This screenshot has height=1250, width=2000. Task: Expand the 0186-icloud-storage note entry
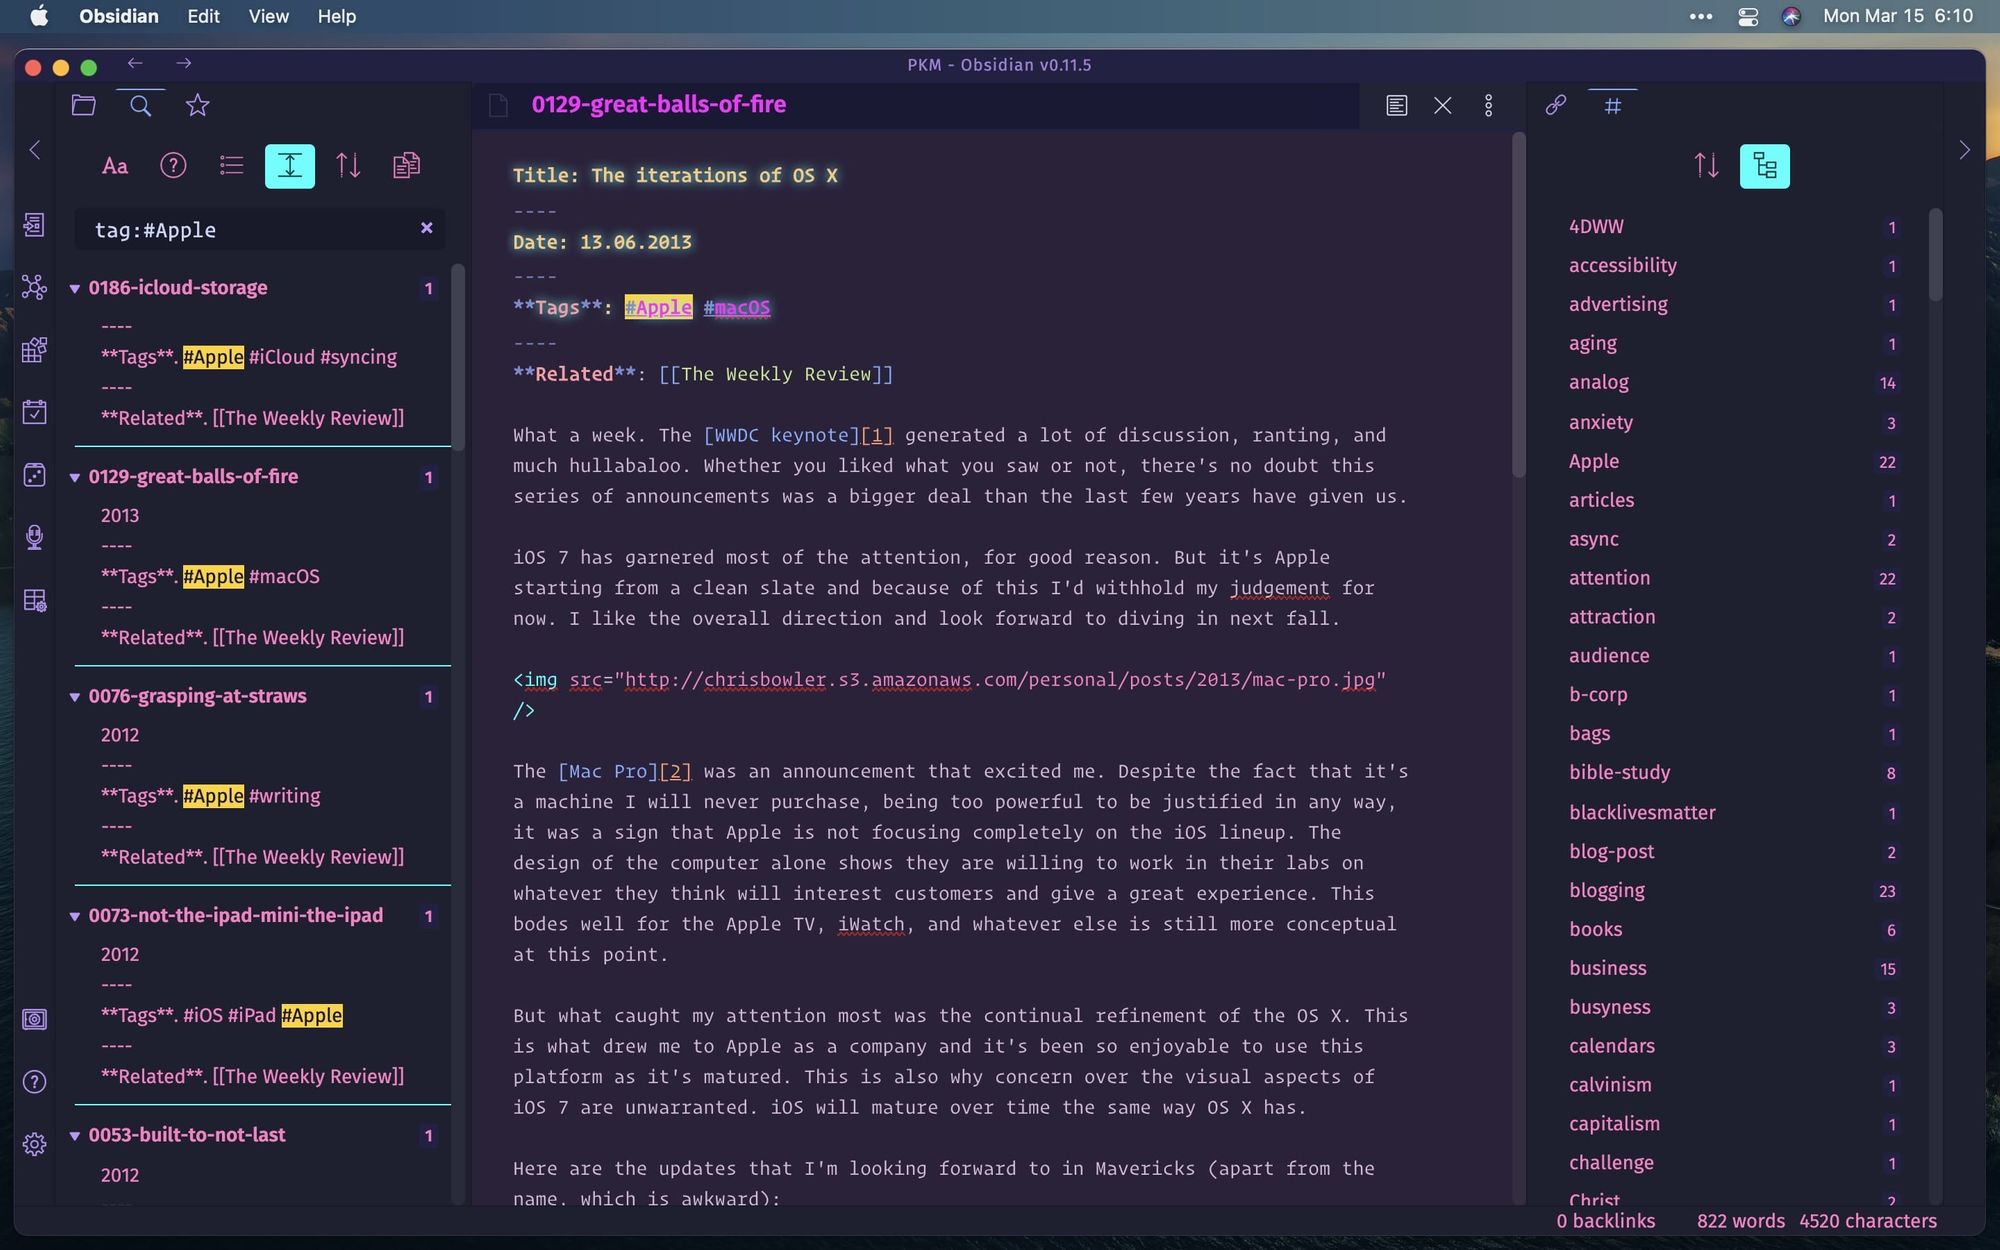pos(71,287)
